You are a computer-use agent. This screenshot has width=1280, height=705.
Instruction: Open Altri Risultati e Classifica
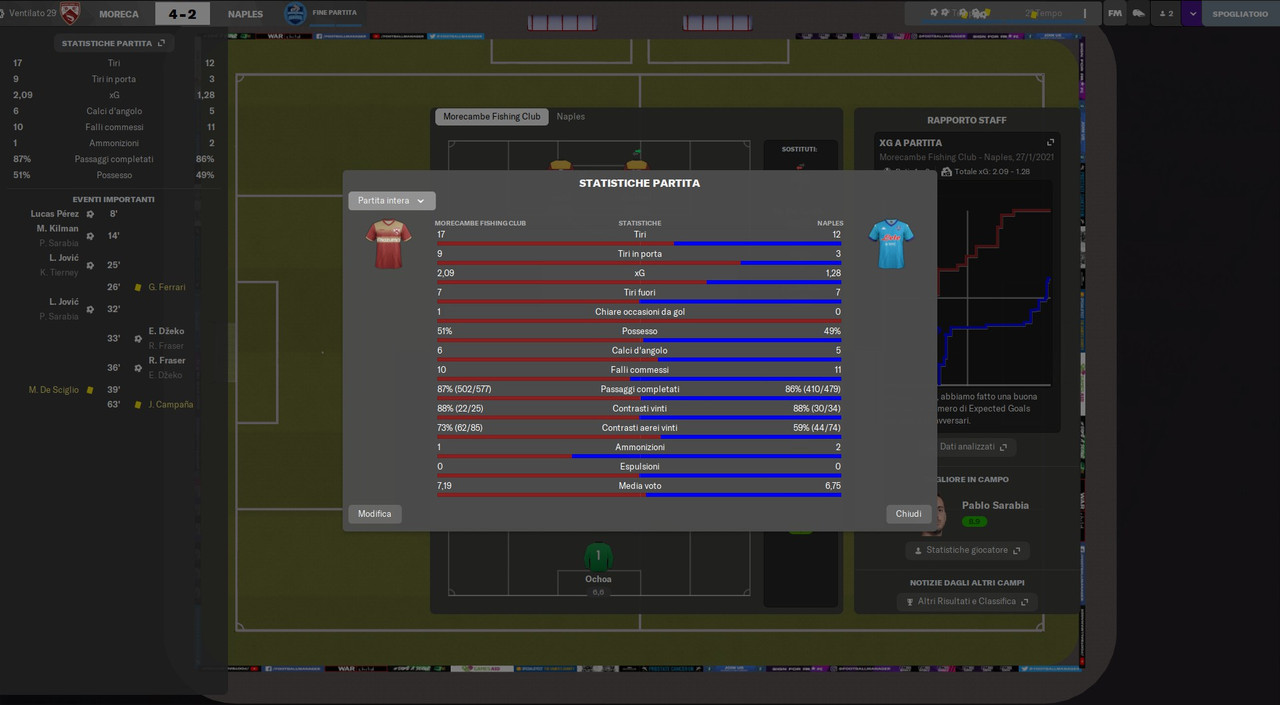click(967, 602)
